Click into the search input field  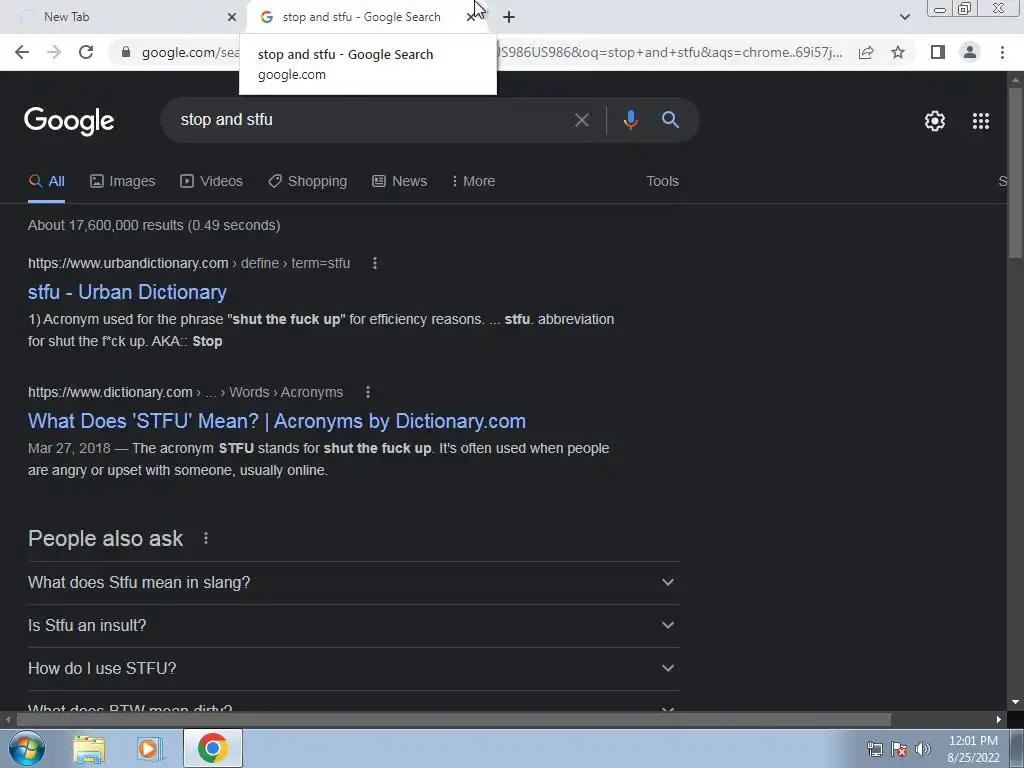[372, 120]
